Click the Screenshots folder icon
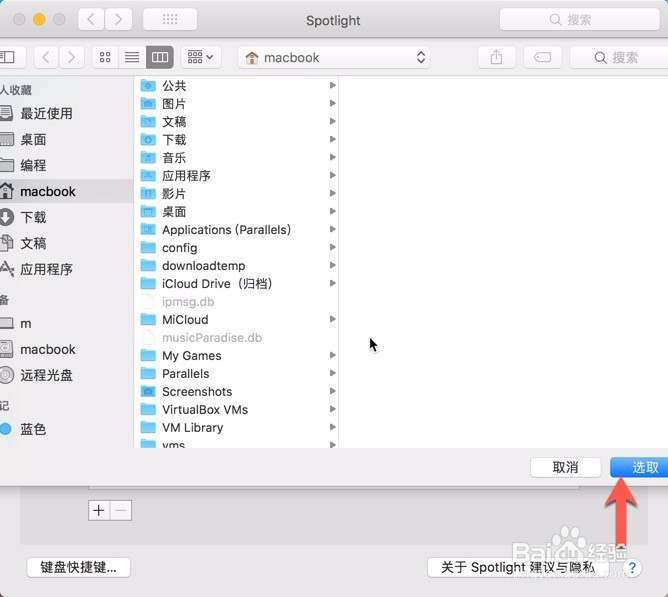 [x=148, y=391]
